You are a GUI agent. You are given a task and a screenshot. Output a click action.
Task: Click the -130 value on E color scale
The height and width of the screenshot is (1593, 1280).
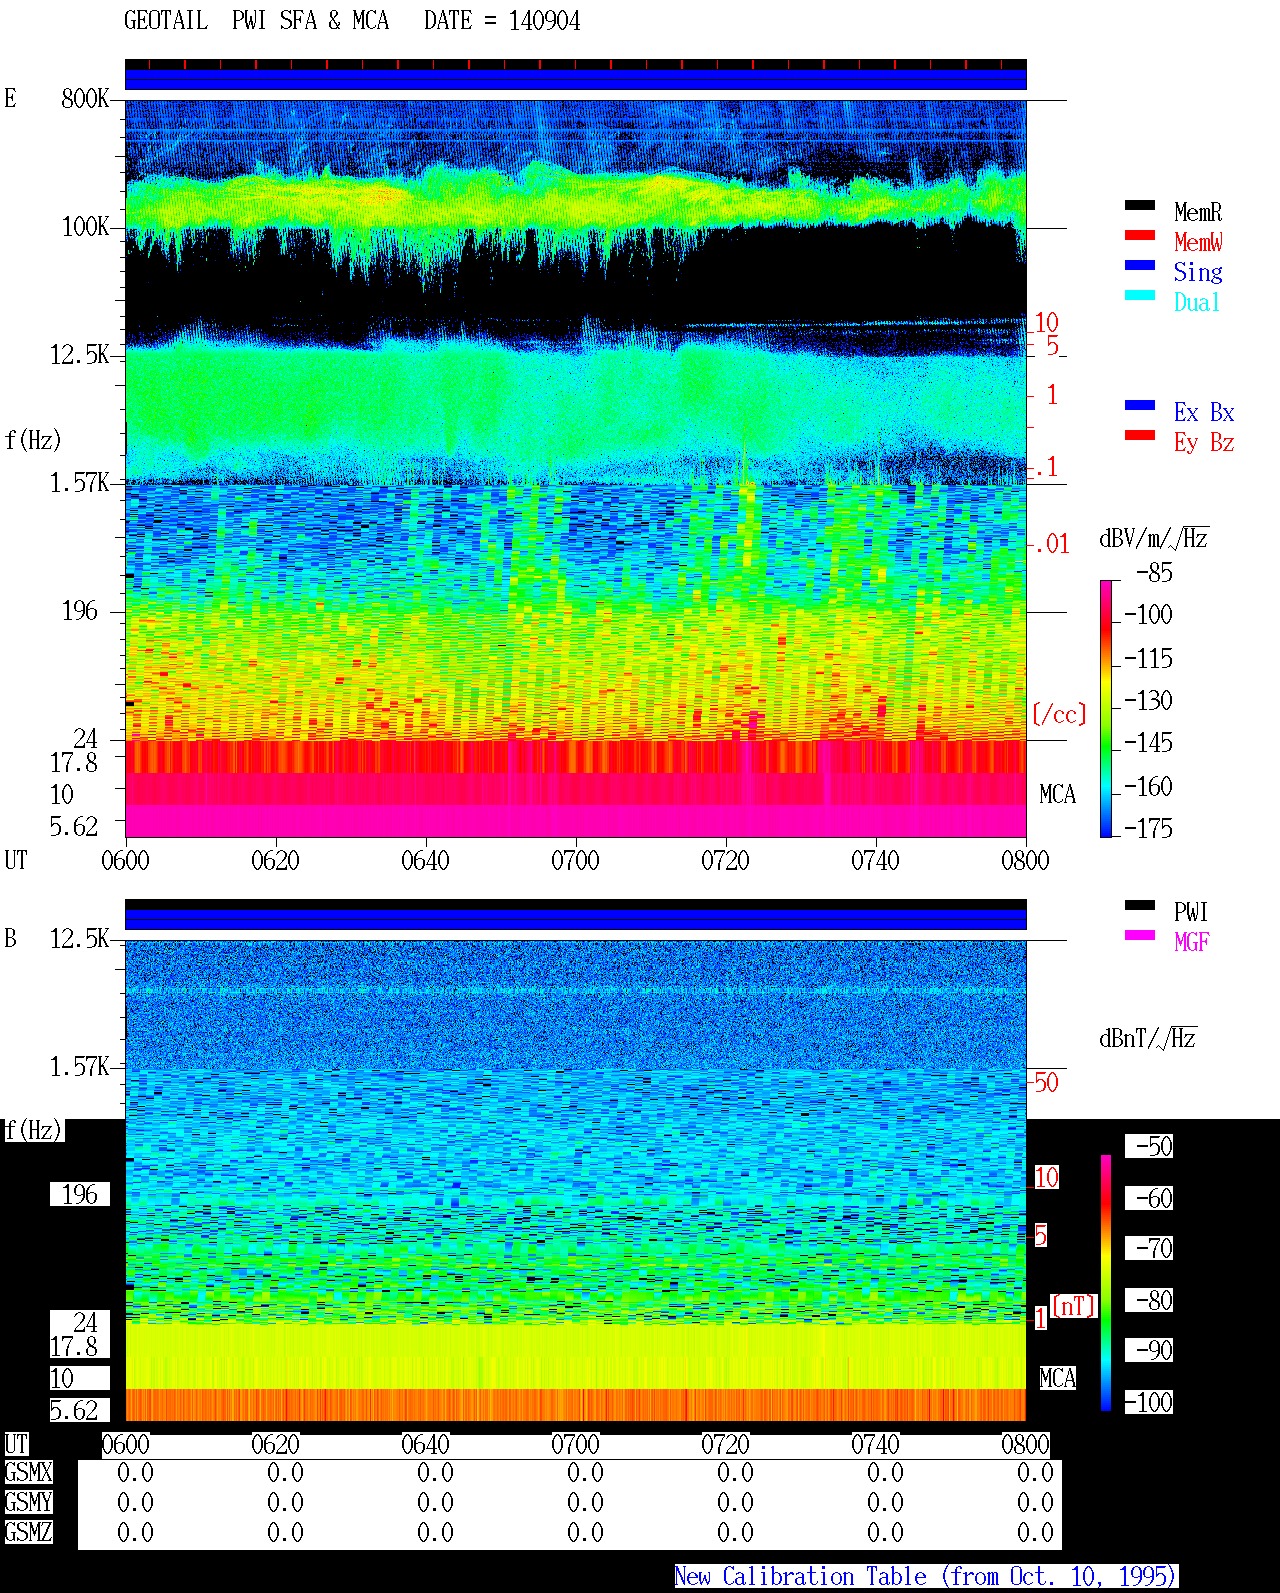tap(1148, 700)
